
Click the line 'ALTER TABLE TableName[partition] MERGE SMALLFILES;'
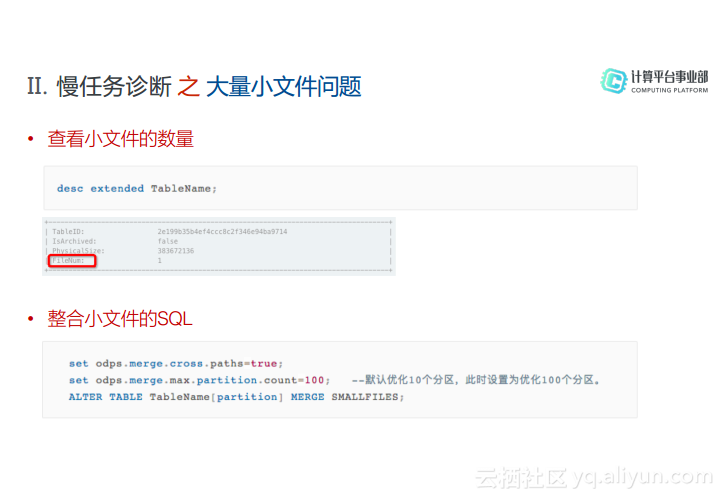click(x=236, y=397)
